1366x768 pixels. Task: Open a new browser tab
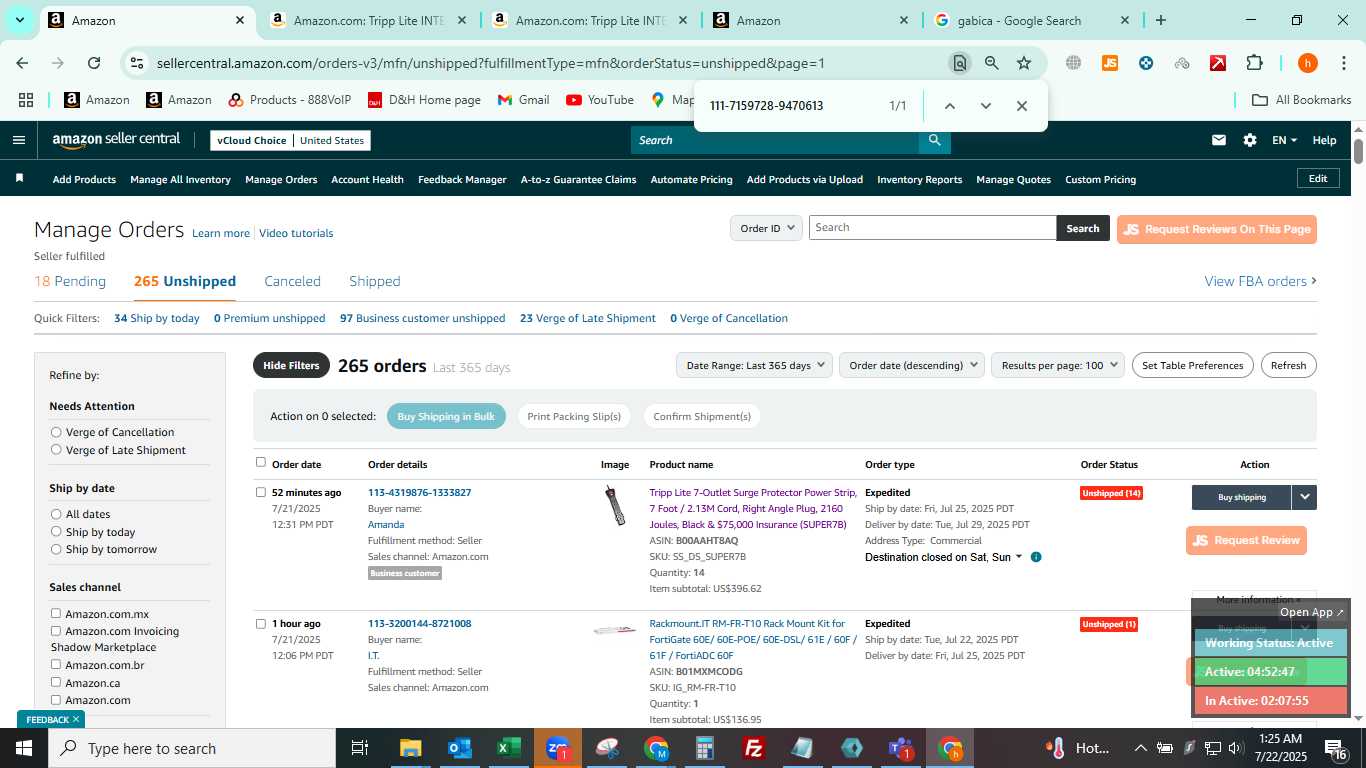[x=1160, y=20]
